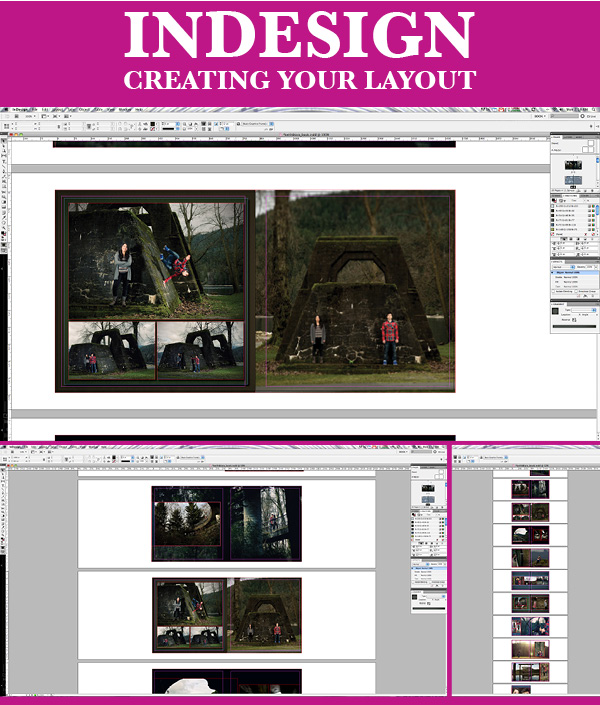Select the Selection tool in top screenshot toolbox
Image resolution: width=600 pixels, height=705 pixels.
click(3, 141)
